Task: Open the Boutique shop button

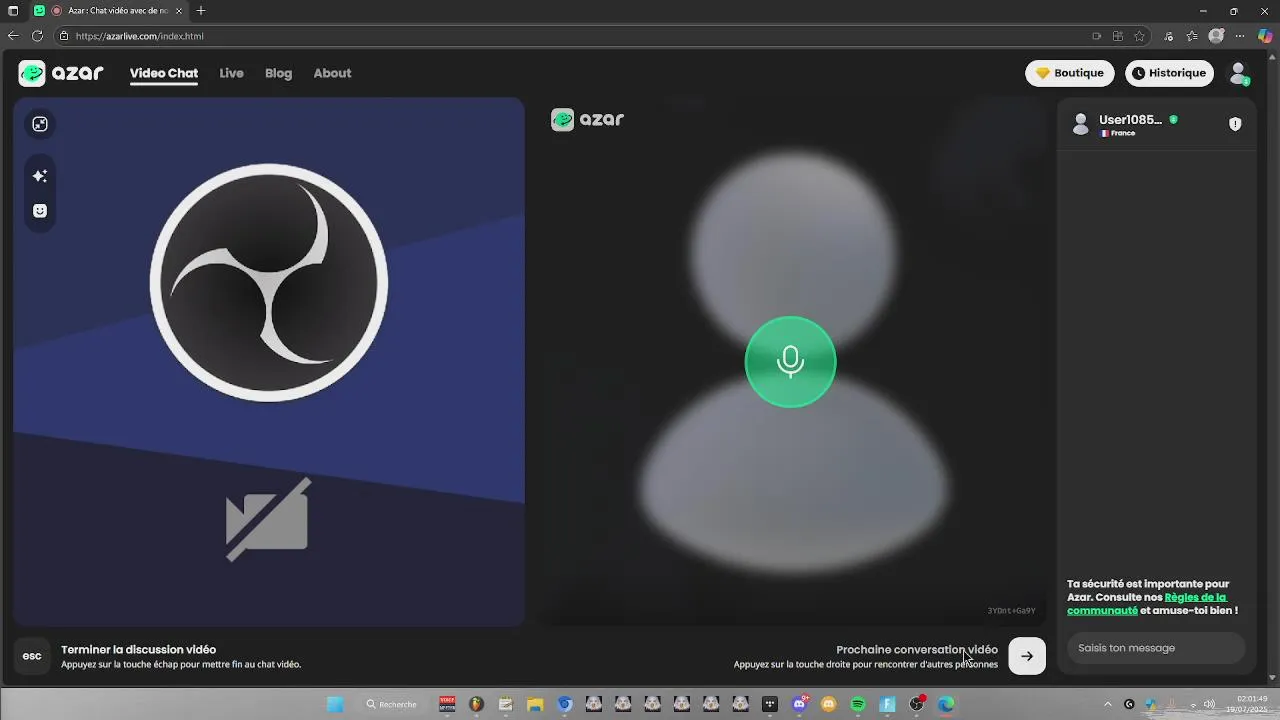Action: tap(1070, 73)
